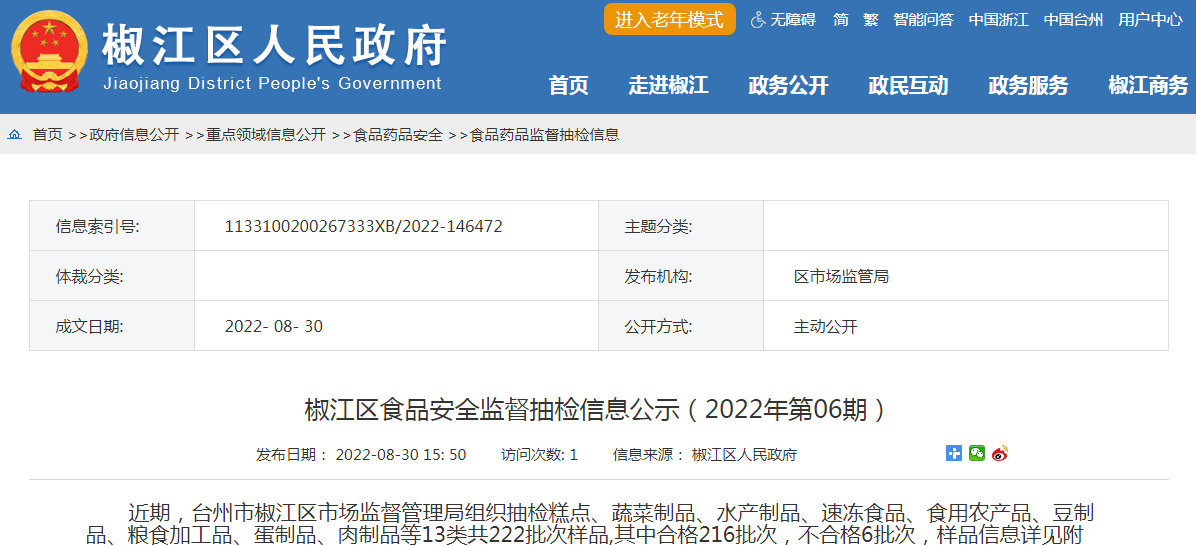Switch to simplified Chinese 简

coord(841,21)
